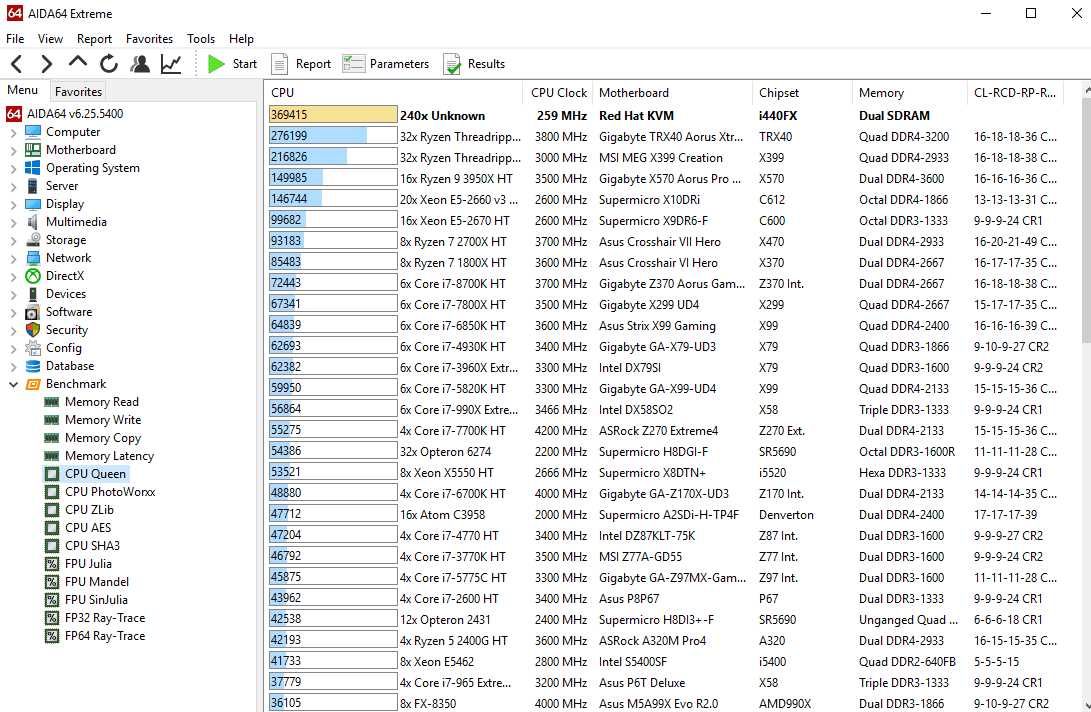Open benchmark Parameters
Screen dimensions: 1091x712
tap(385, 64)
